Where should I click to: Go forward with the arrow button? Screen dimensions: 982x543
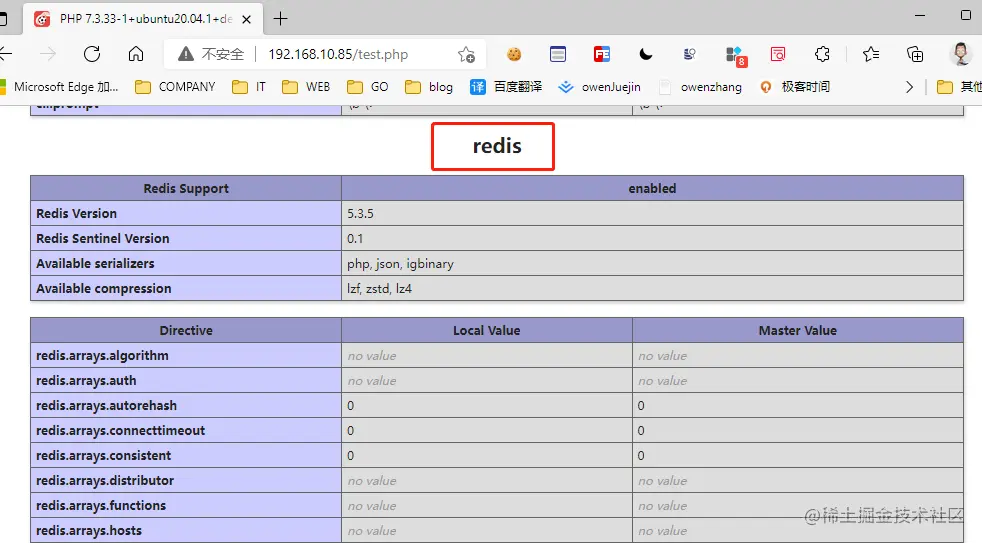[x=48, y=54]
